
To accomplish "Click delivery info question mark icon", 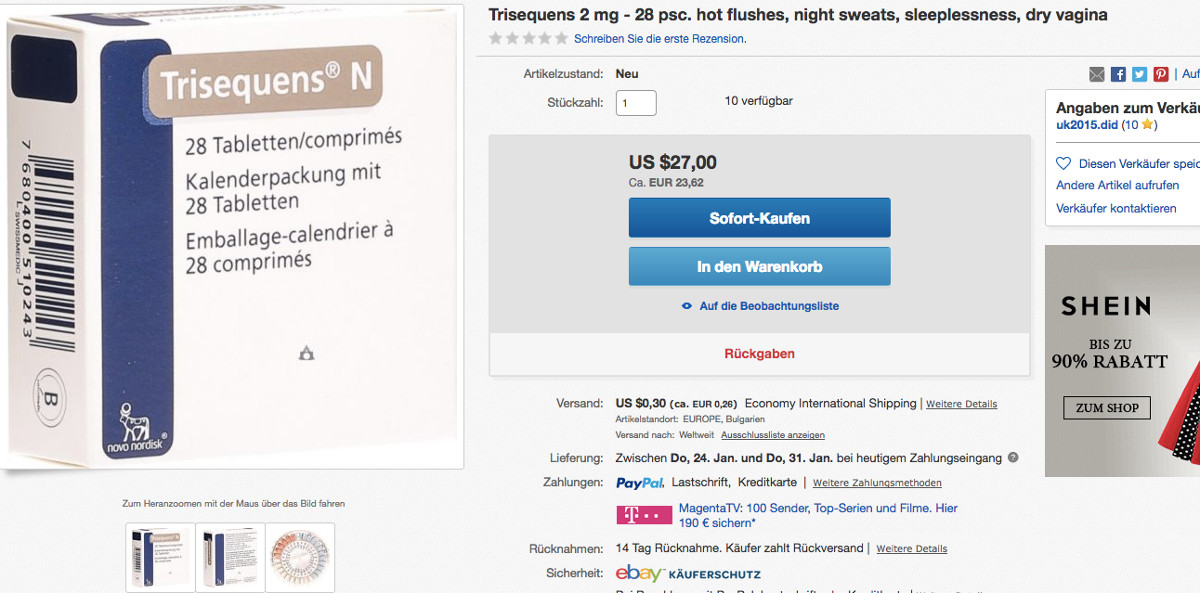I will tap(1013, 458).
